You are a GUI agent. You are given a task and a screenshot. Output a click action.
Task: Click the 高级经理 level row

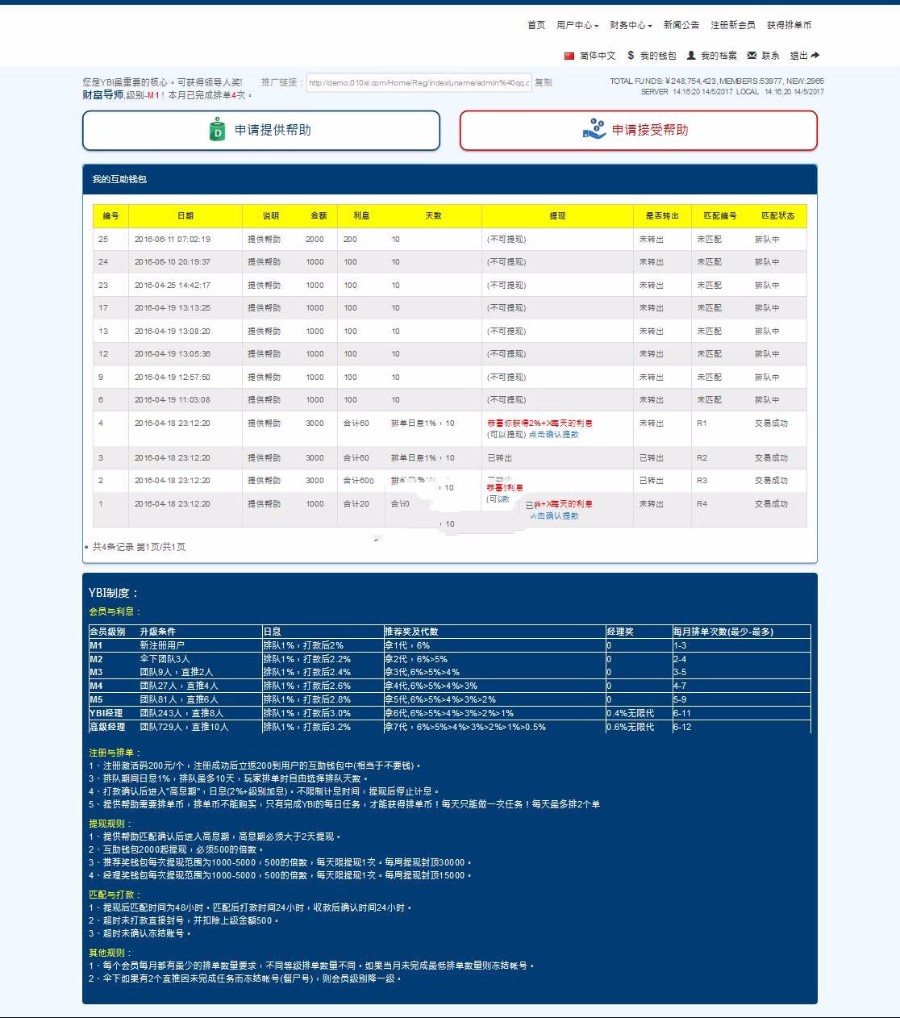(x=449, y=727)
